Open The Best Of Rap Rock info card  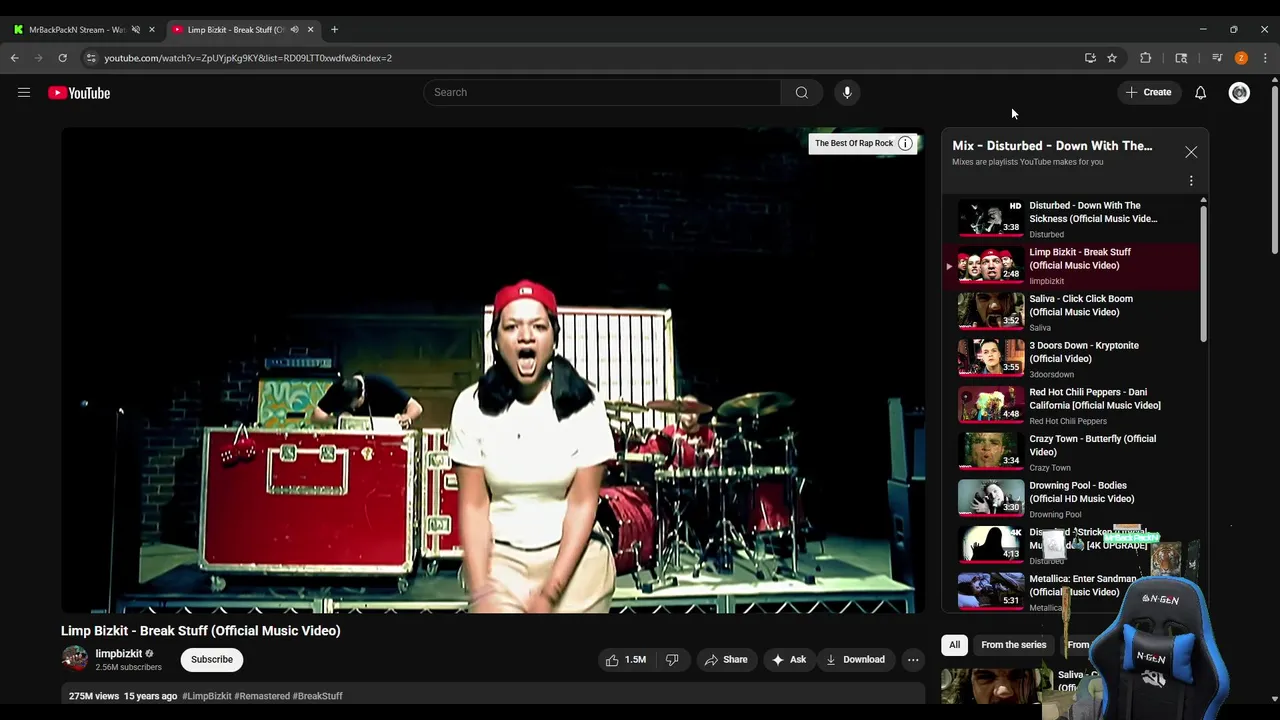(x=864, y=143)
